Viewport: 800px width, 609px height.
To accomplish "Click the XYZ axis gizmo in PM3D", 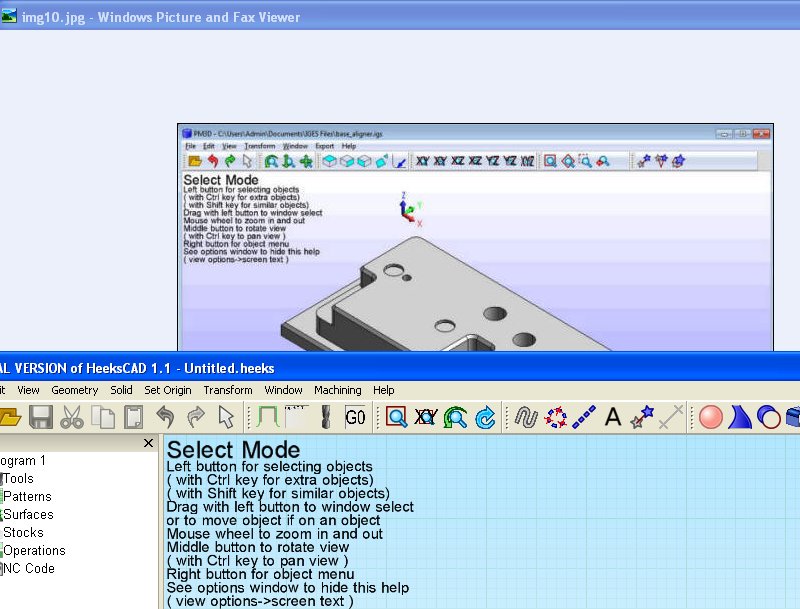I will click(410, 209).
